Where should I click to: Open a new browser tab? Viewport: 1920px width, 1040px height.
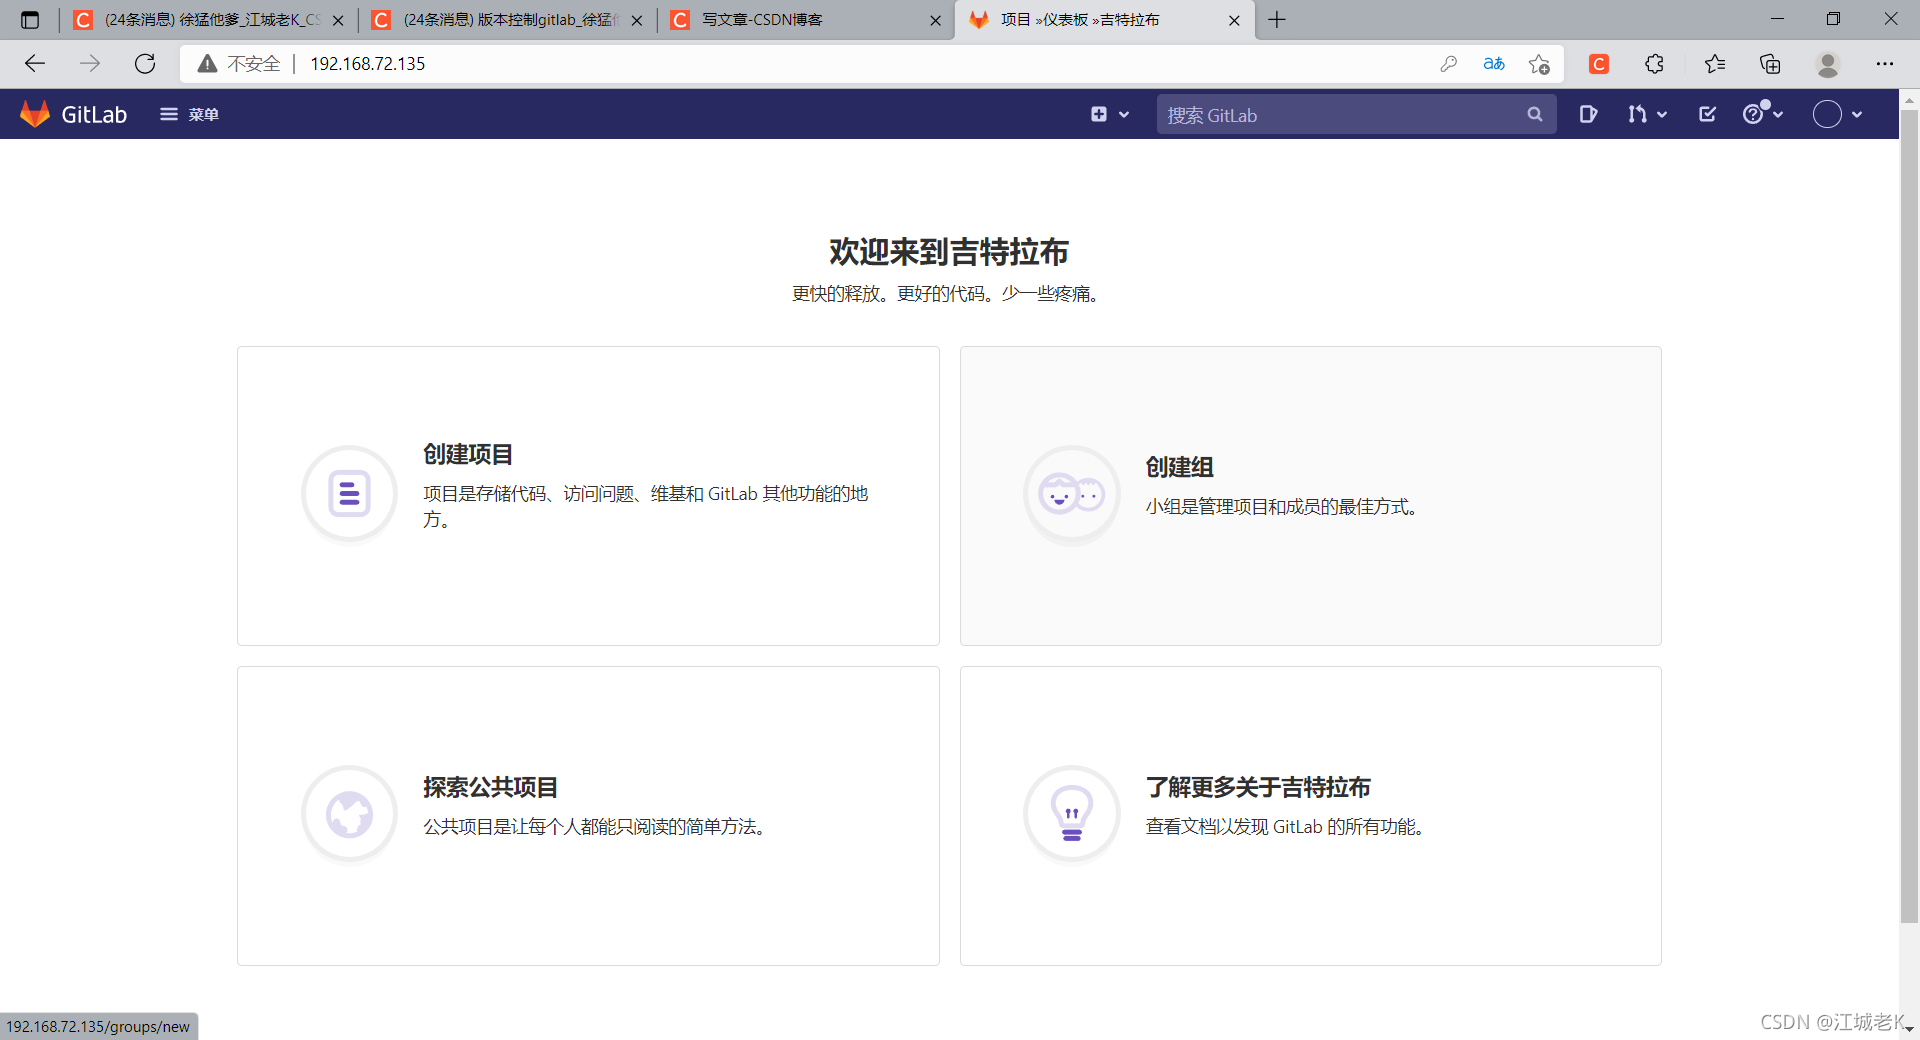(x=1277, y=20)
